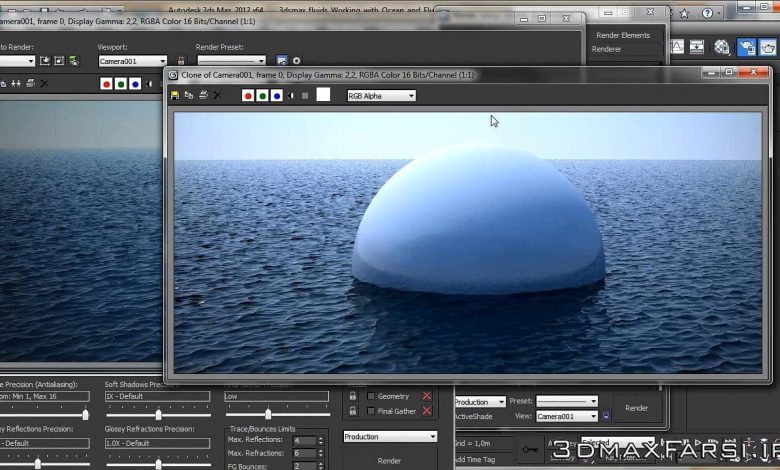This screenshot has width=780, height=470.
Task: Adjust the Glossy Refractions Precision slider
Action: (158, 464)
